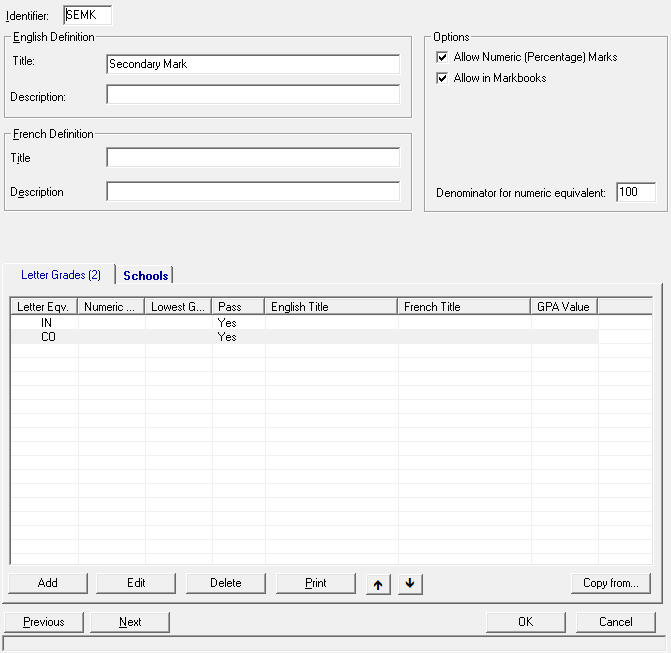Uncheck Allow in Markbooks option
Screen dimensions: 671x653
(442, 78)
